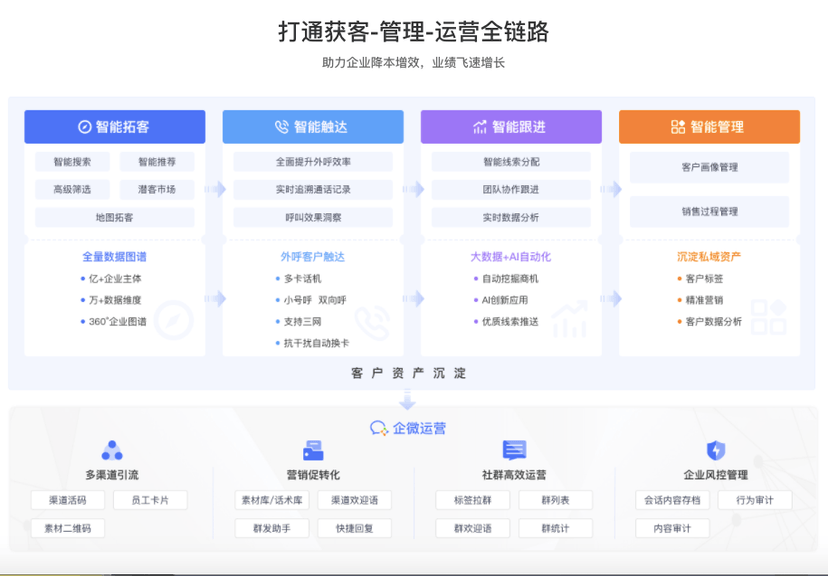Image resolution: width=828 pixels, height=576 pixels.
Task: Click 销售过程管理 item
Action: 709,212
